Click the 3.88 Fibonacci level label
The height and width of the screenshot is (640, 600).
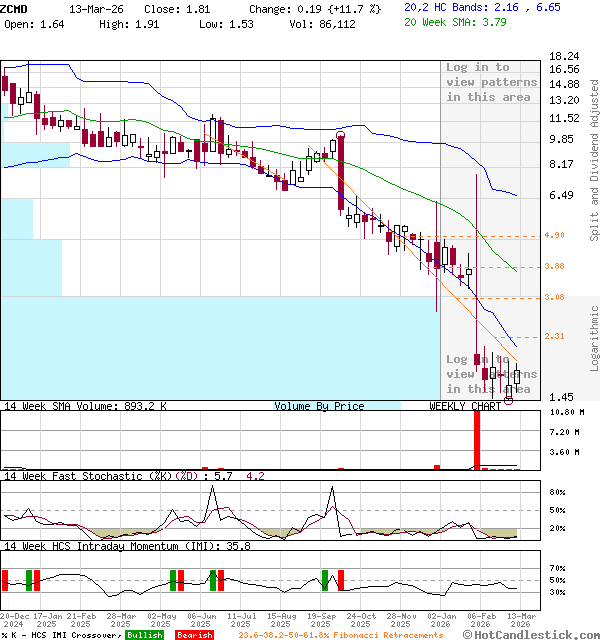point(555,266)
